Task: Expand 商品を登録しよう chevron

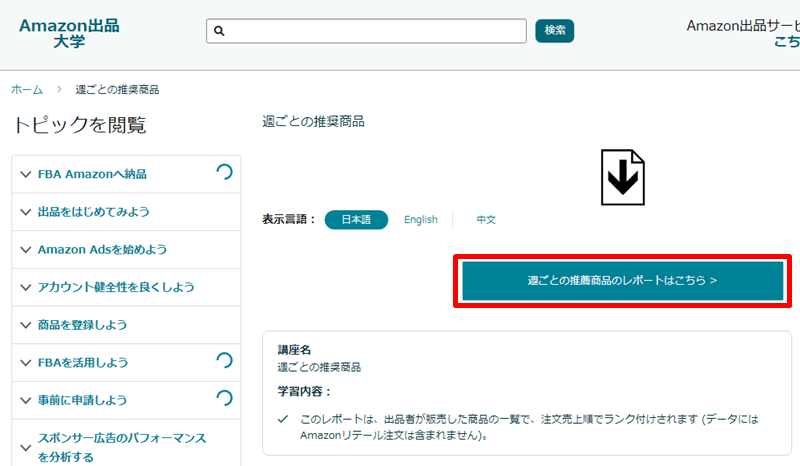Action: (x=26, y=325)
